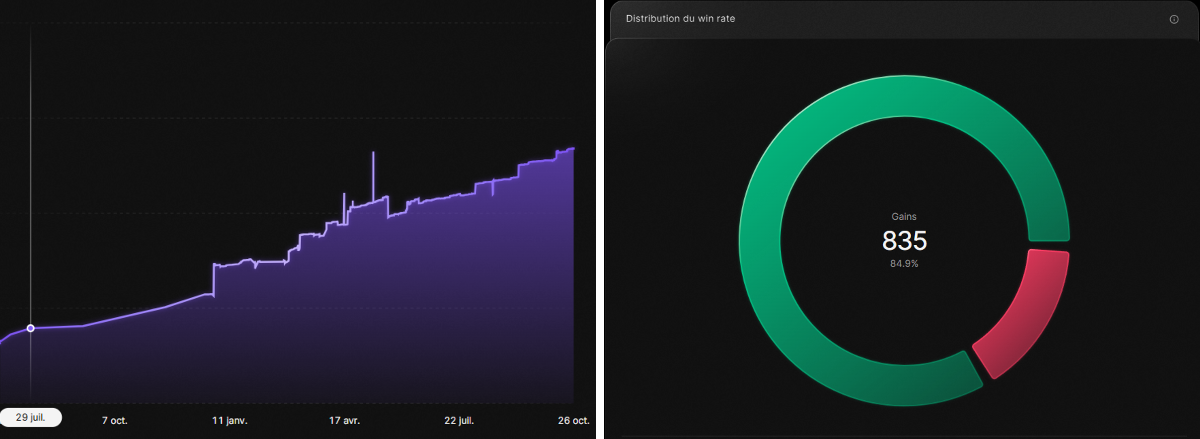Select the 29 juil. date label
This screenshot has height=439, width=1200.
click(31, 418)
